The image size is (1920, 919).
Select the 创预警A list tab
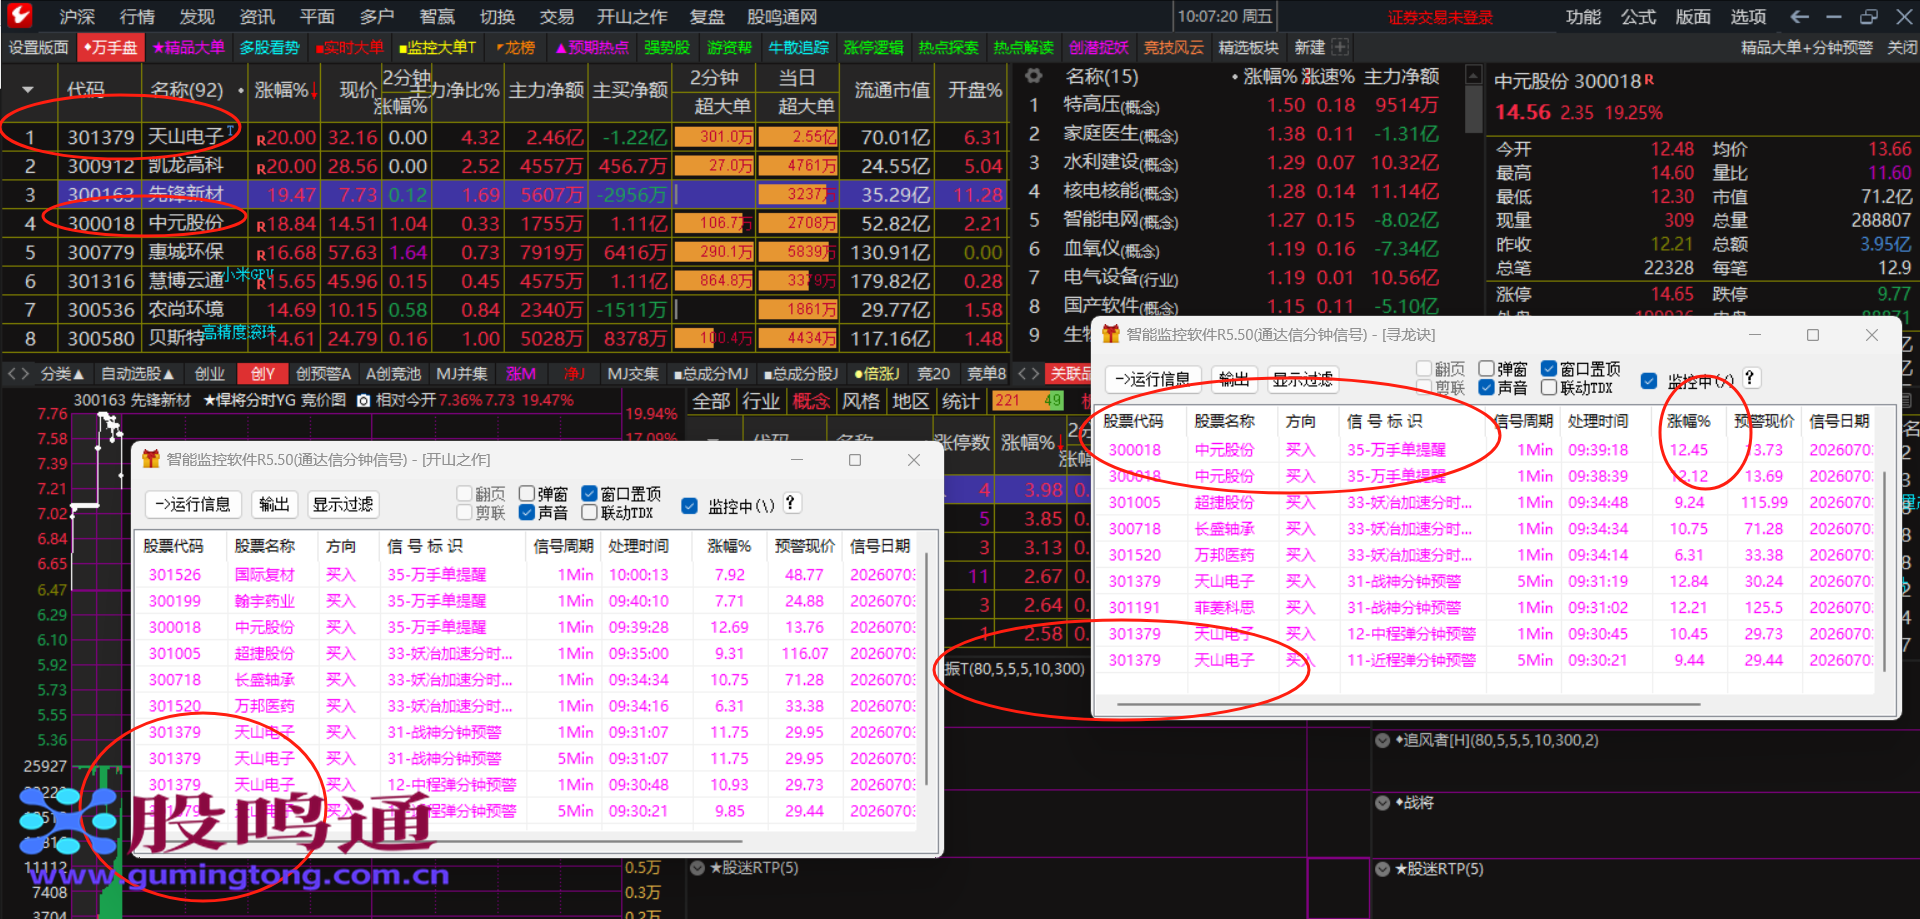click(324, 374)
